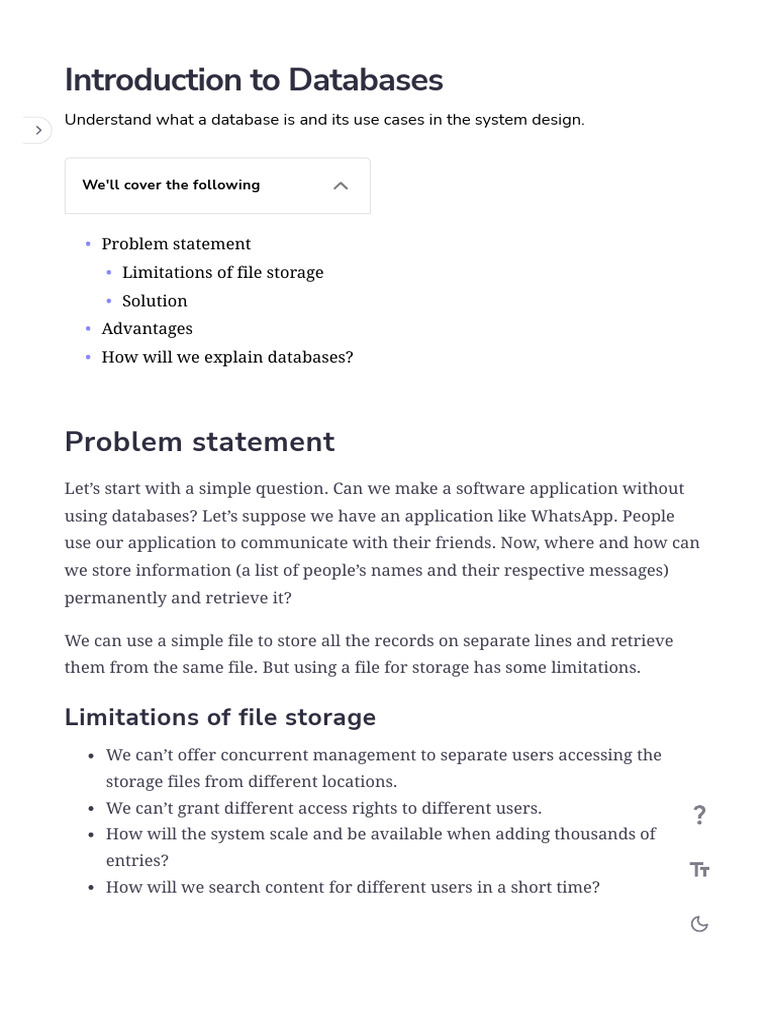Screen dimensions: 768x1024
Task: Open 'How will we explain databases?' link
Action: 227,357
